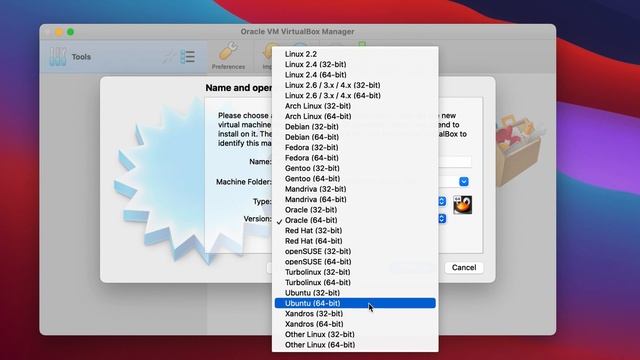Select Gentoo (32-bit) option
Image resolution: width=640 pixels, height=360 pixels.
355,168
